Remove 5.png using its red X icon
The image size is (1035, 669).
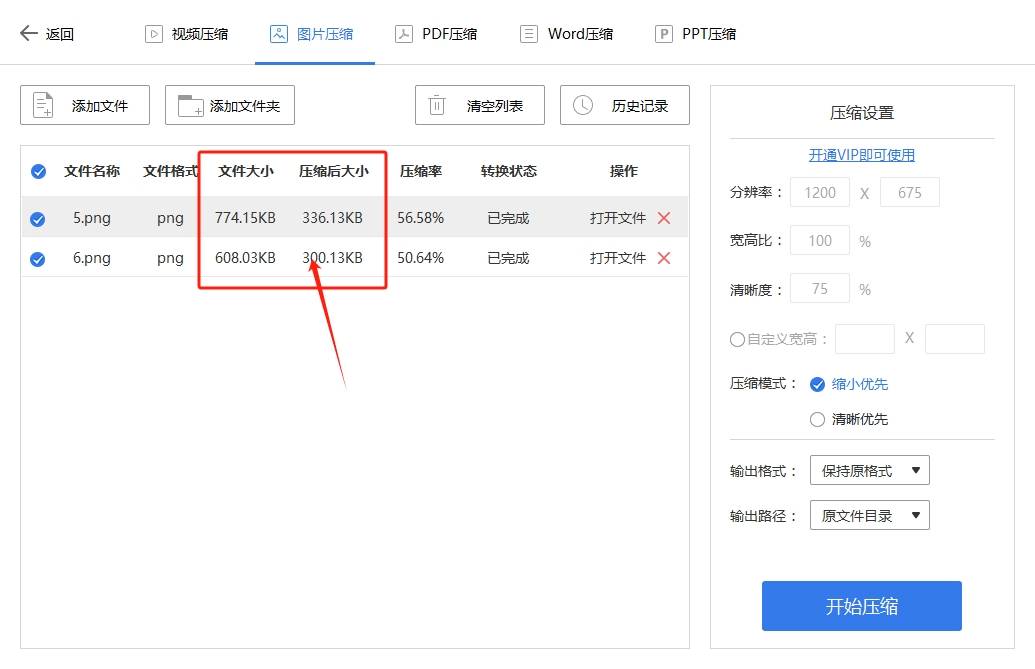point(665,217)
